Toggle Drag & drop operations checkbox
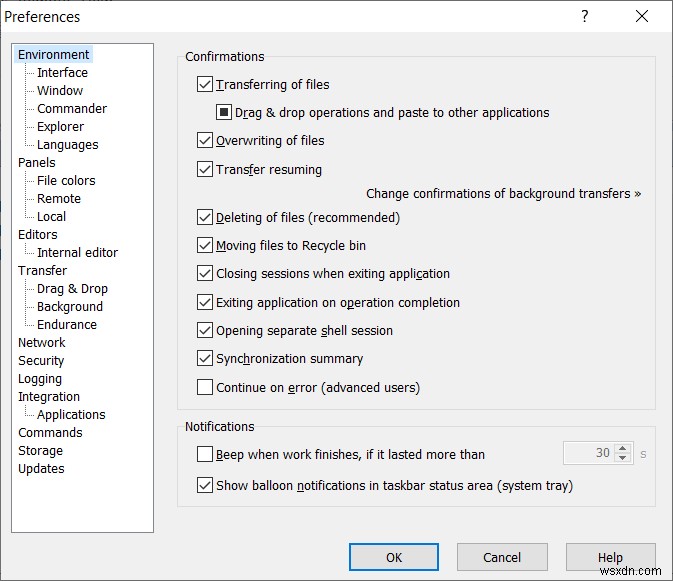 224,112
